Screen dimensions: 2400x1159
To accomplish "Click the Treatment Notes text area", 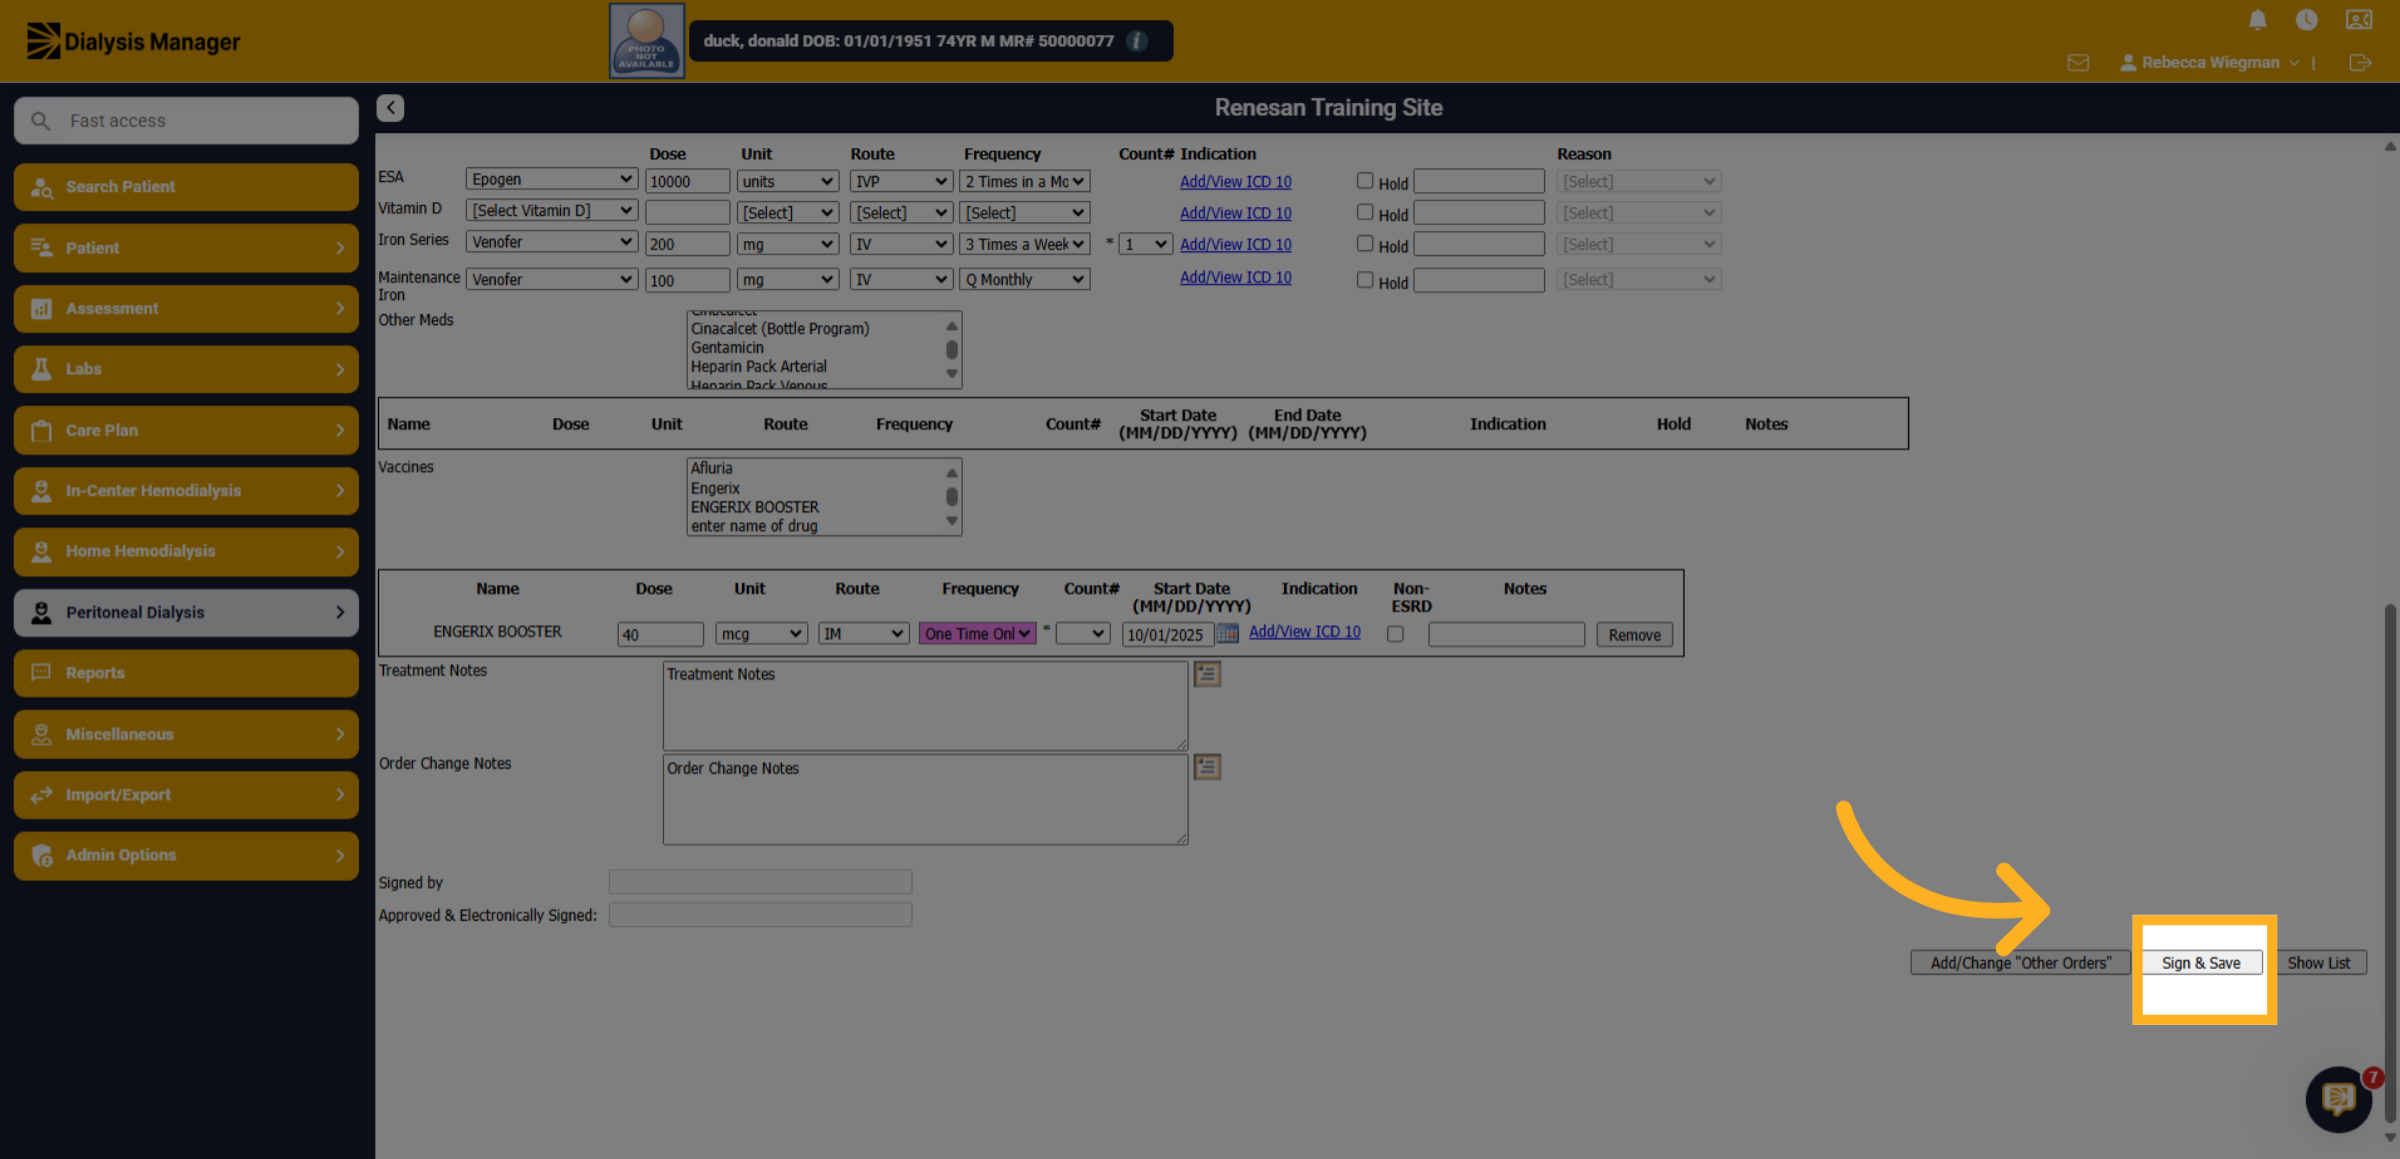I will click(925, 706).
